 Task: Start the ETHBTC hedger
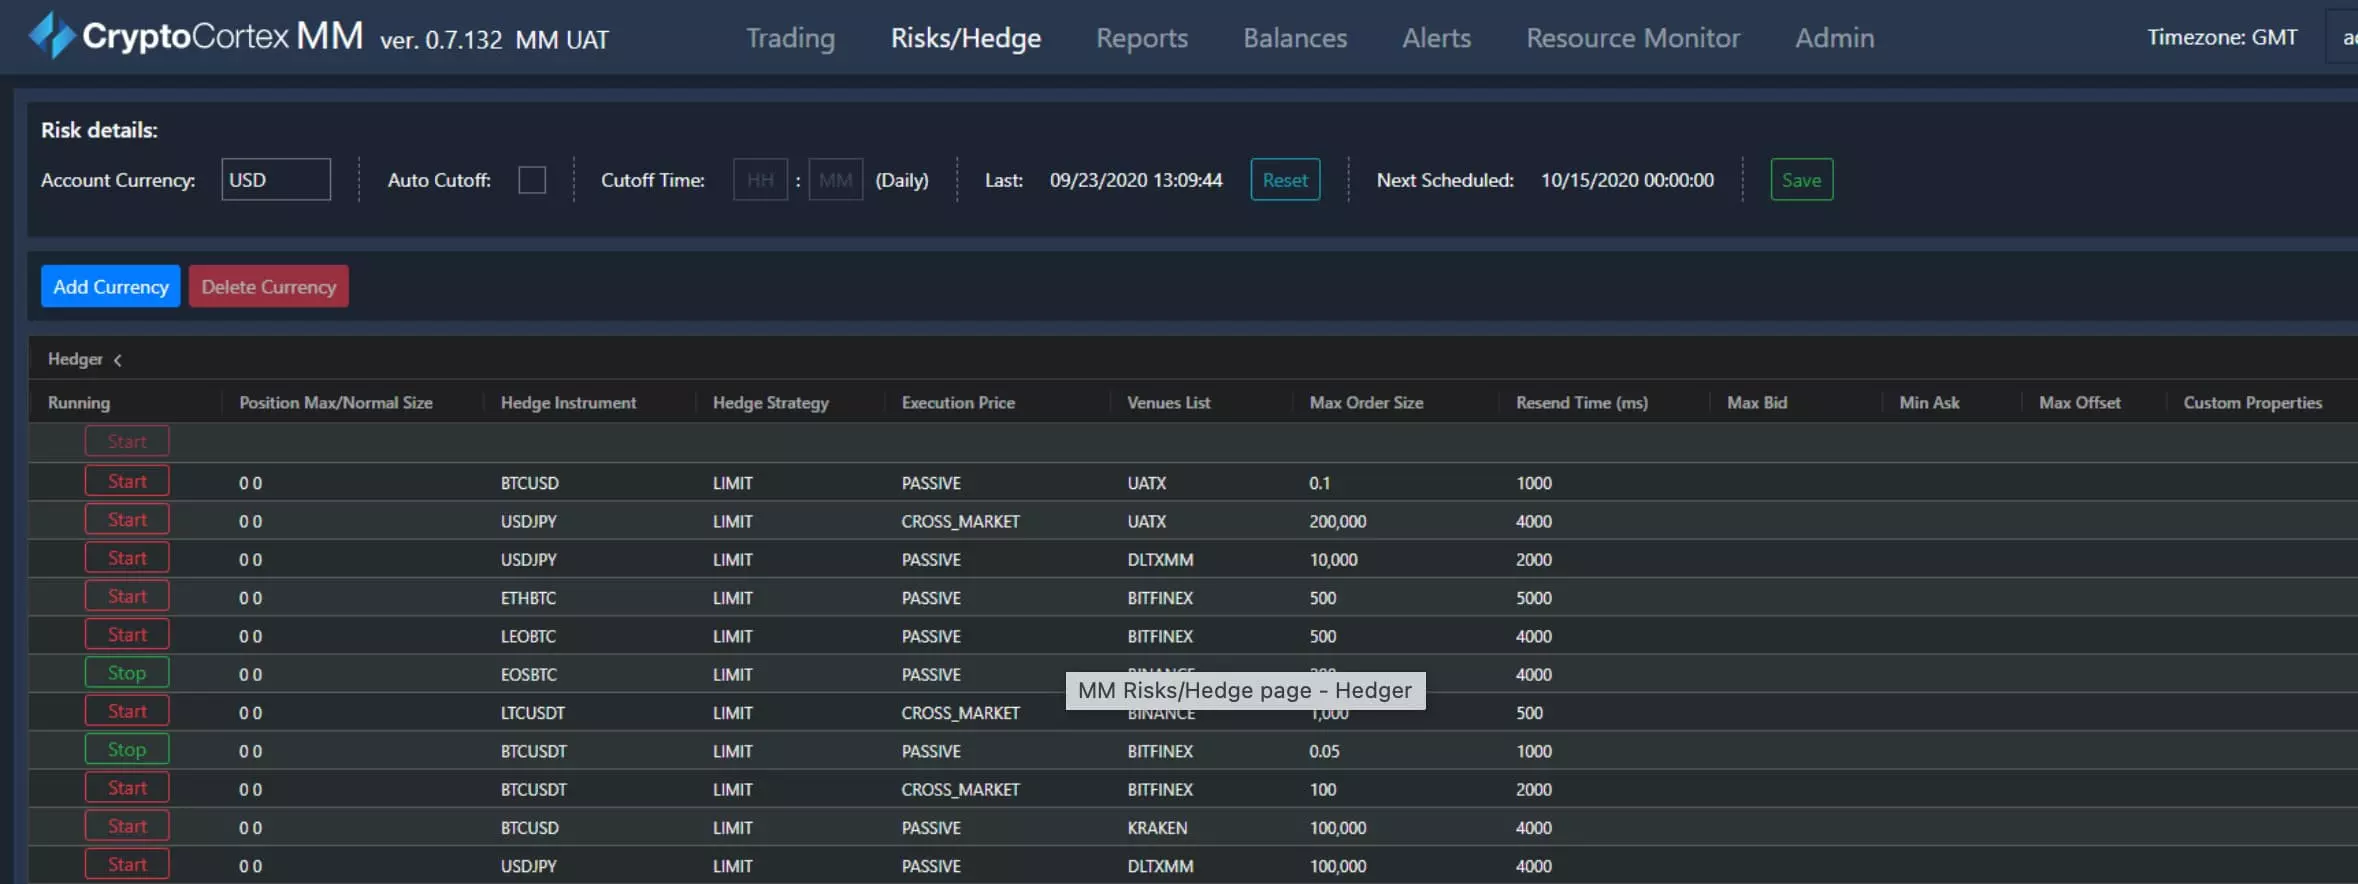127,596
